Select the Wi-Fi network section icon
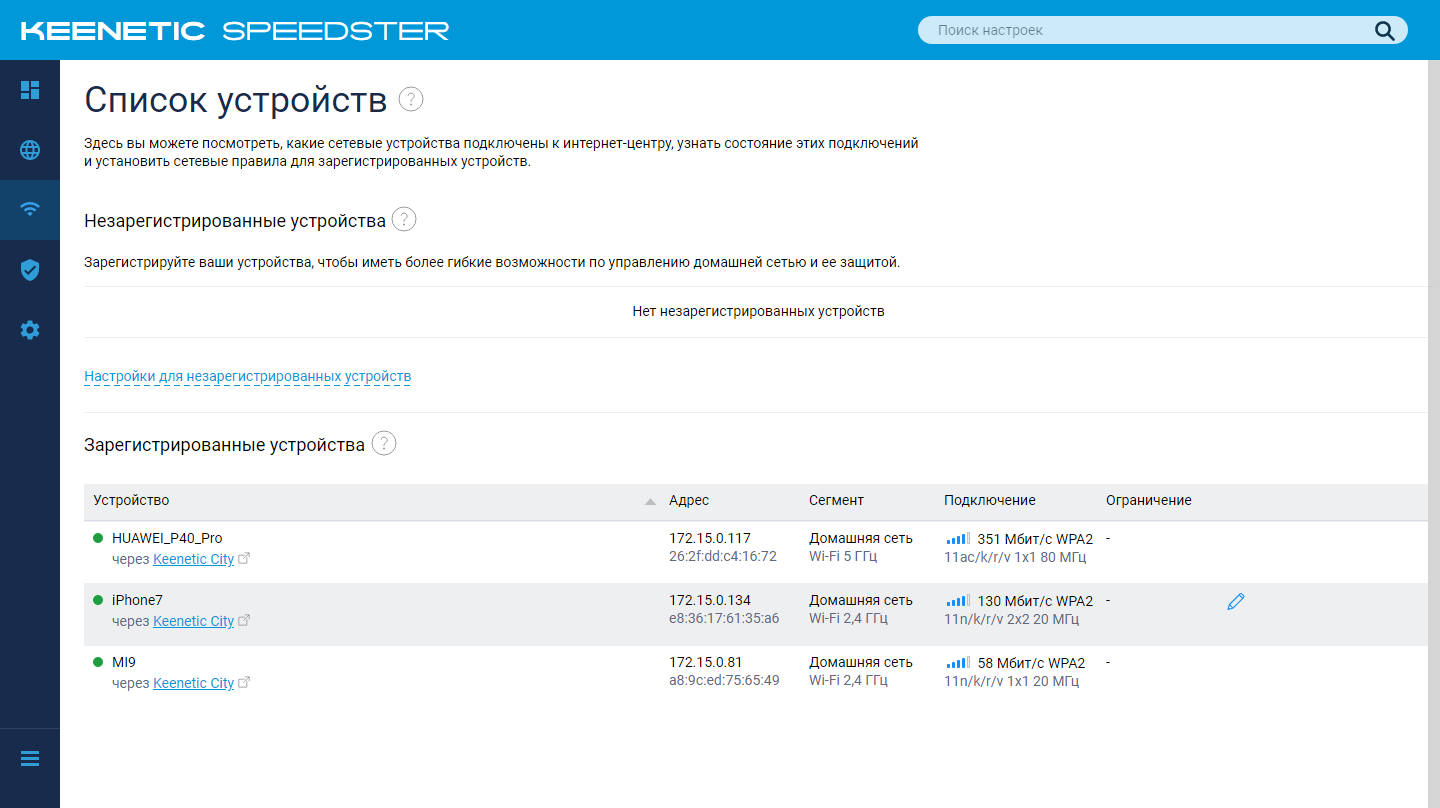 (30, 210)
